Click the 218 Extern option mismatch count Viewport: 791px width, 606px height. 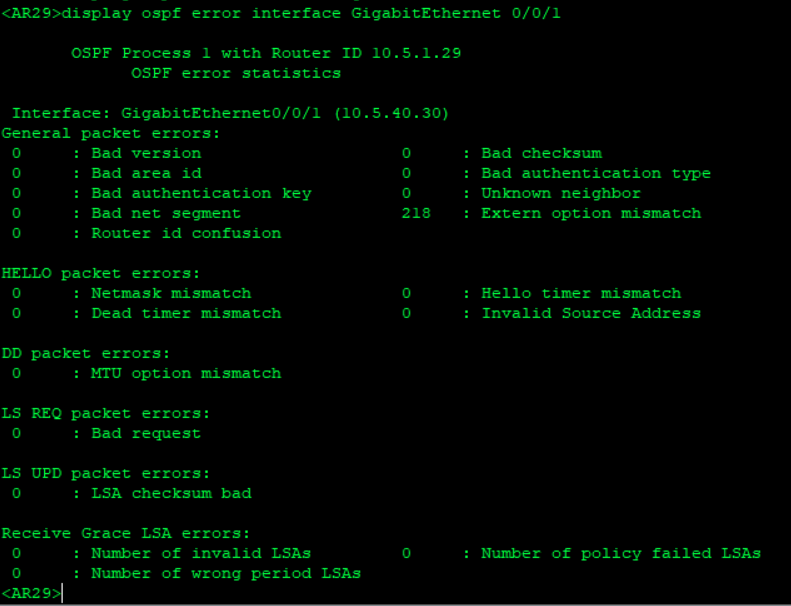416,213
